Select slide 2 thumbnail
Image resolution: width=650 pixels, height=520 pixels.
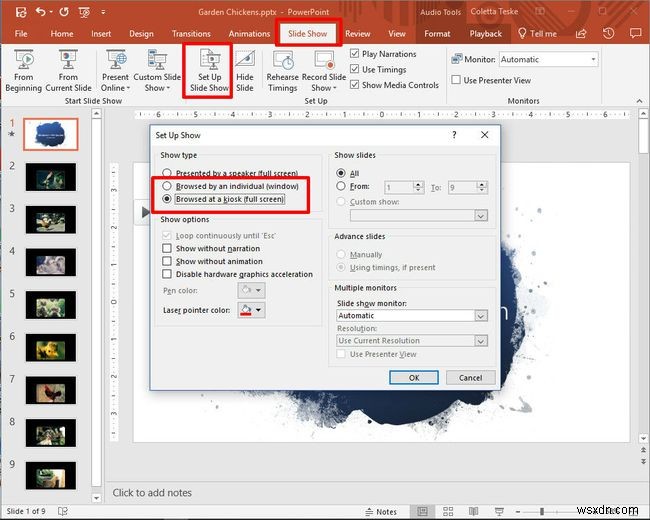point(51,177)
